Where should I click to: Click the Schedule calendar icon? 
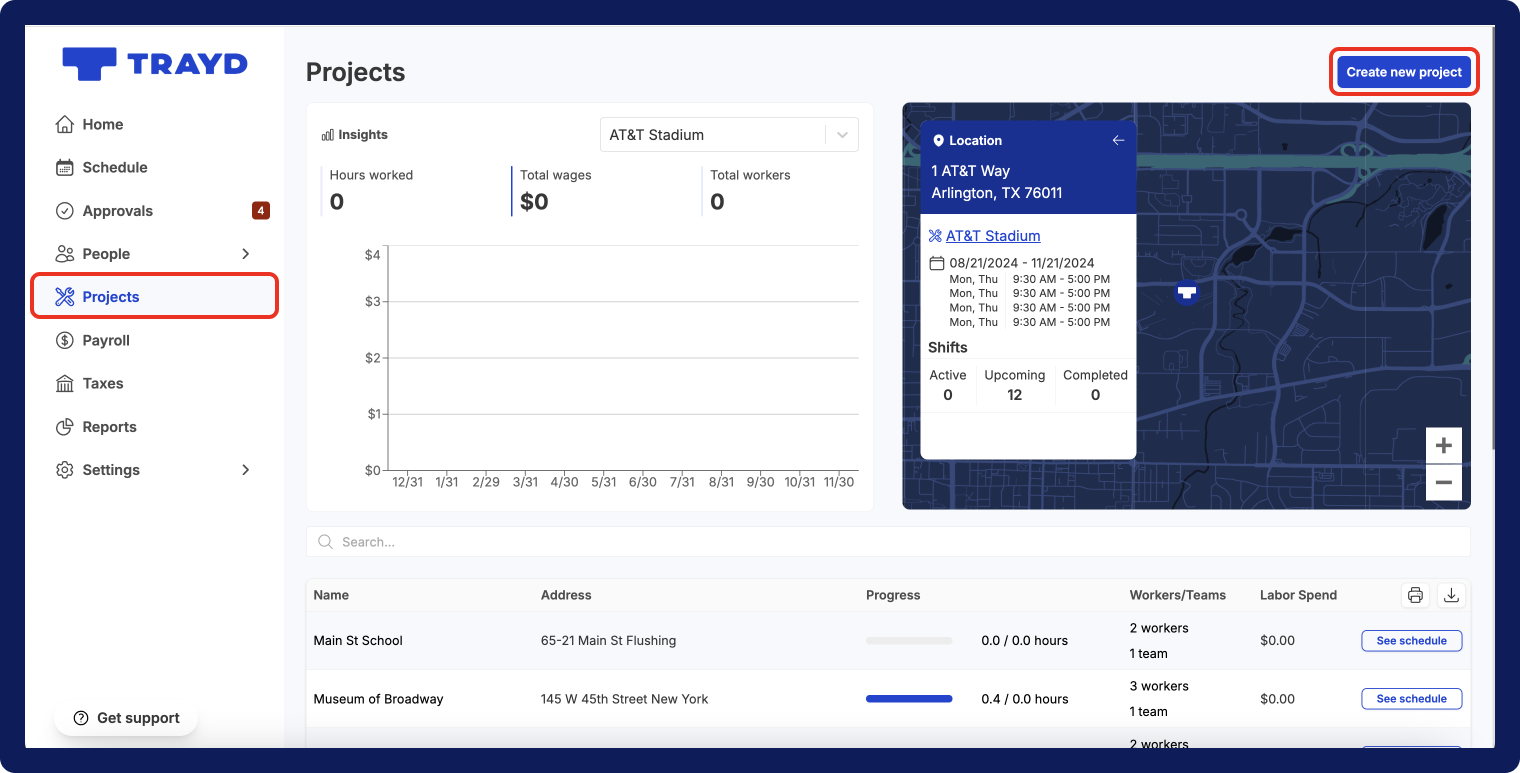coord(65,167)
